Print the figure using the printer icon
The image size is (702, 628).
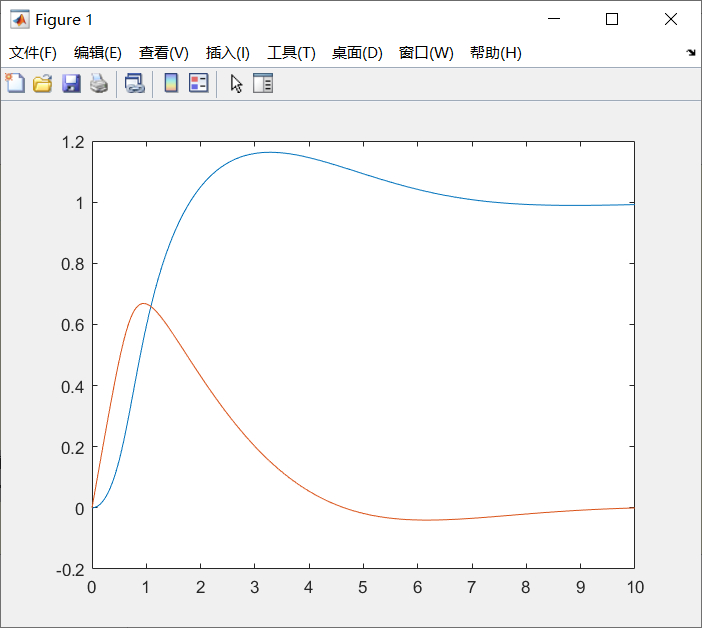click(x=99, y=83)
